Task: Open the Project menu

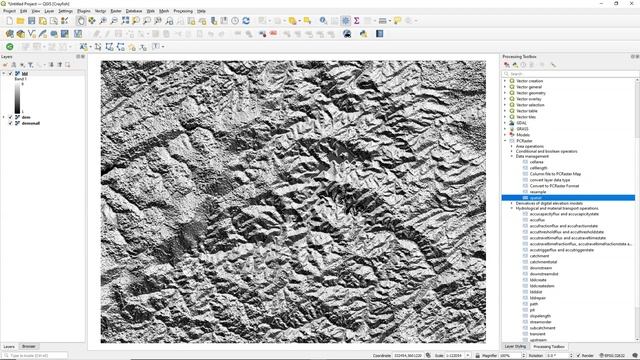Action: point(9,11)
